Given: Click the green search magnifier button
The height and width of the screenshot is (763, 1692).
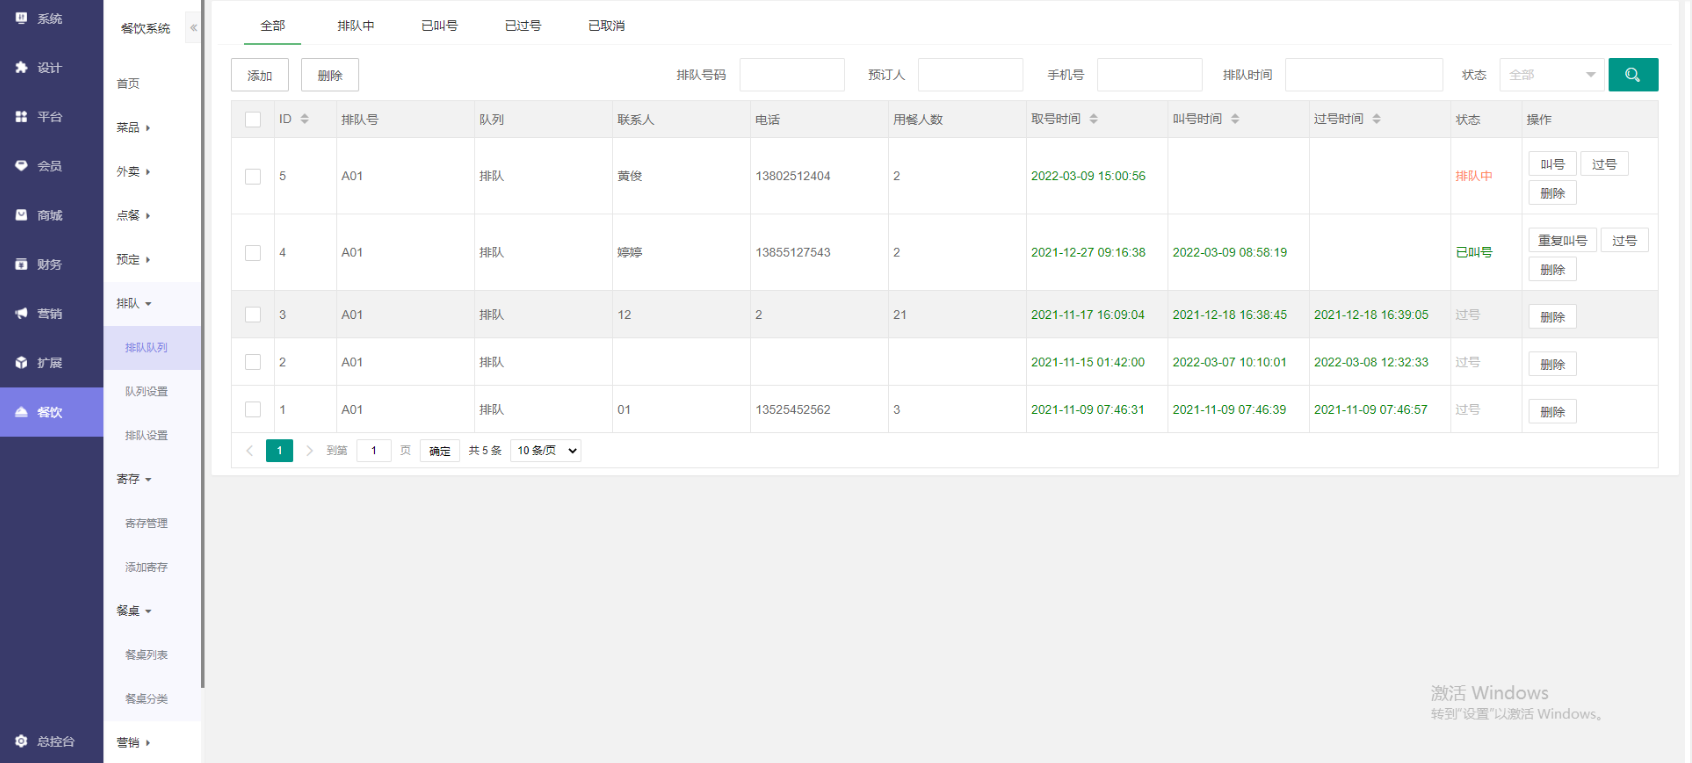Looking at the screenshot, I should (x=1632, y=75).
